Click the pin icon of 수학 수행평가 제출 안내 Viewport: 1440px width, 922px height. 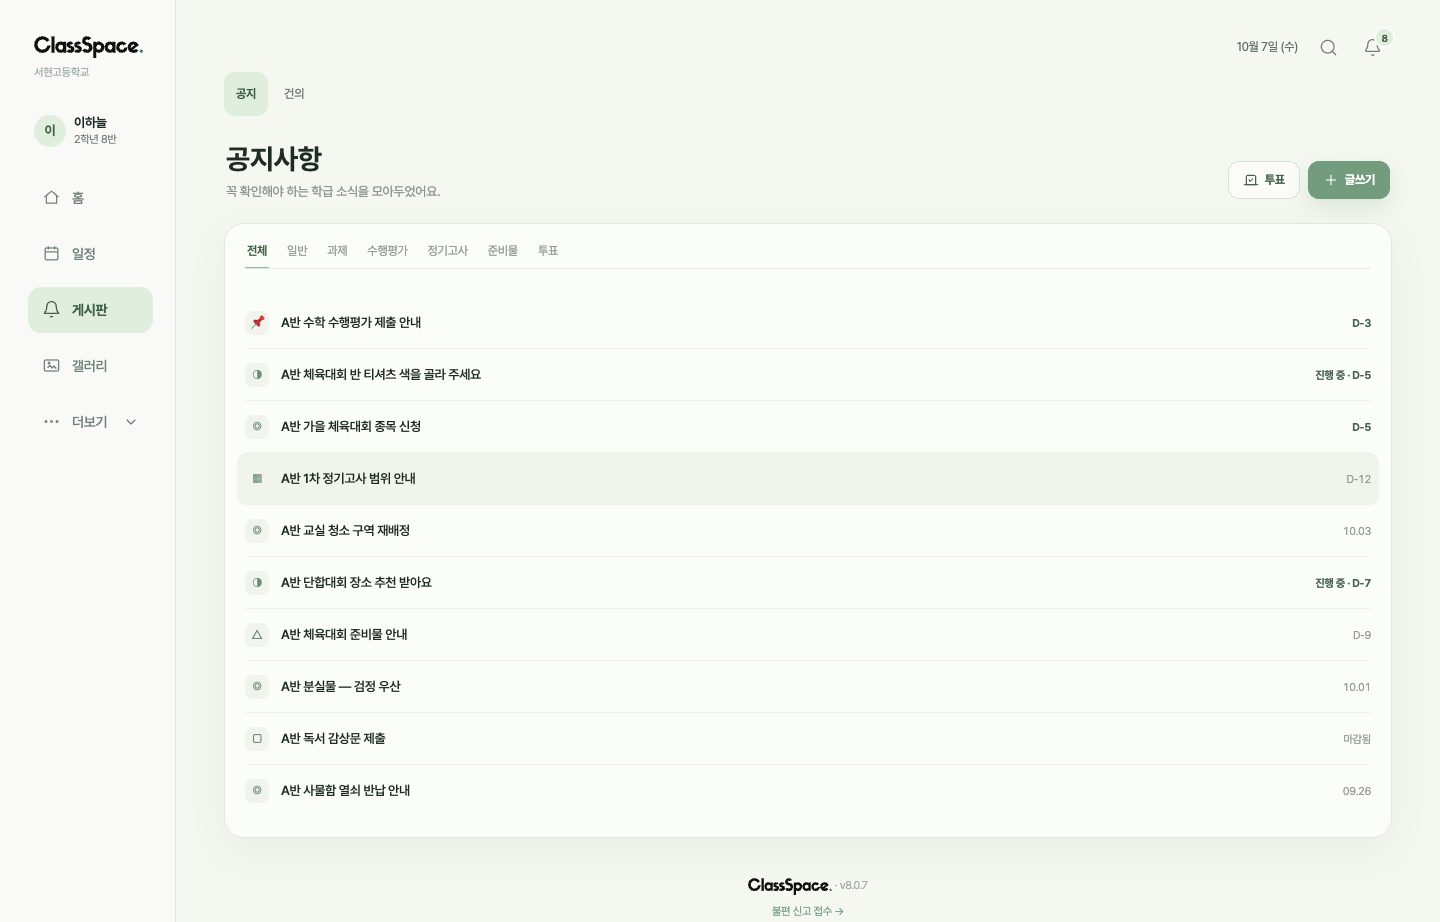[257, 322]
